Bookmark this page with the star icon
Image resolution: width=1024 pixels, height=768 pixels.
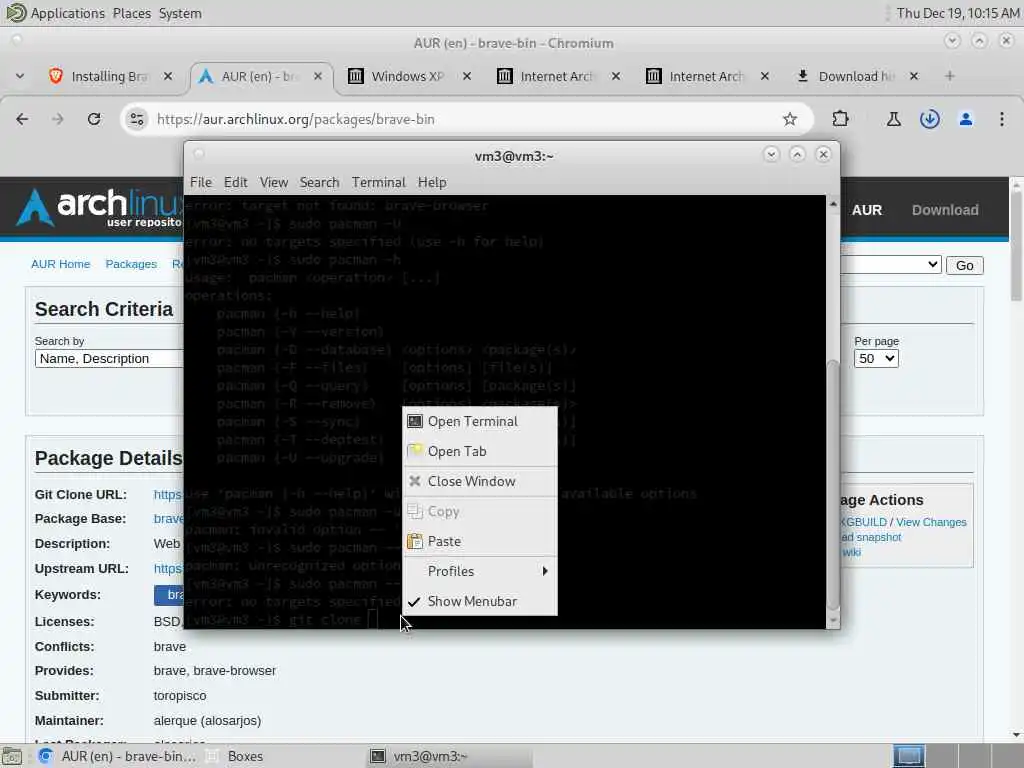tap(790, 119)
